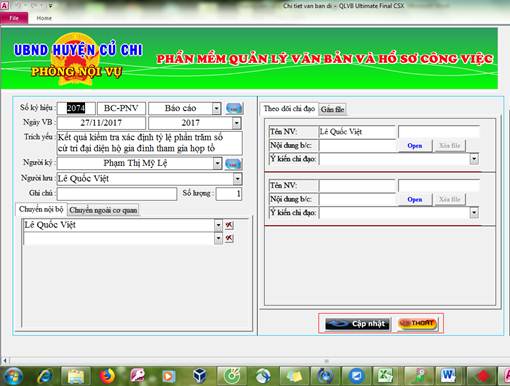510x386 pixels.
Task: Open the year 2017 dropdown
Action: coord(236,123)
